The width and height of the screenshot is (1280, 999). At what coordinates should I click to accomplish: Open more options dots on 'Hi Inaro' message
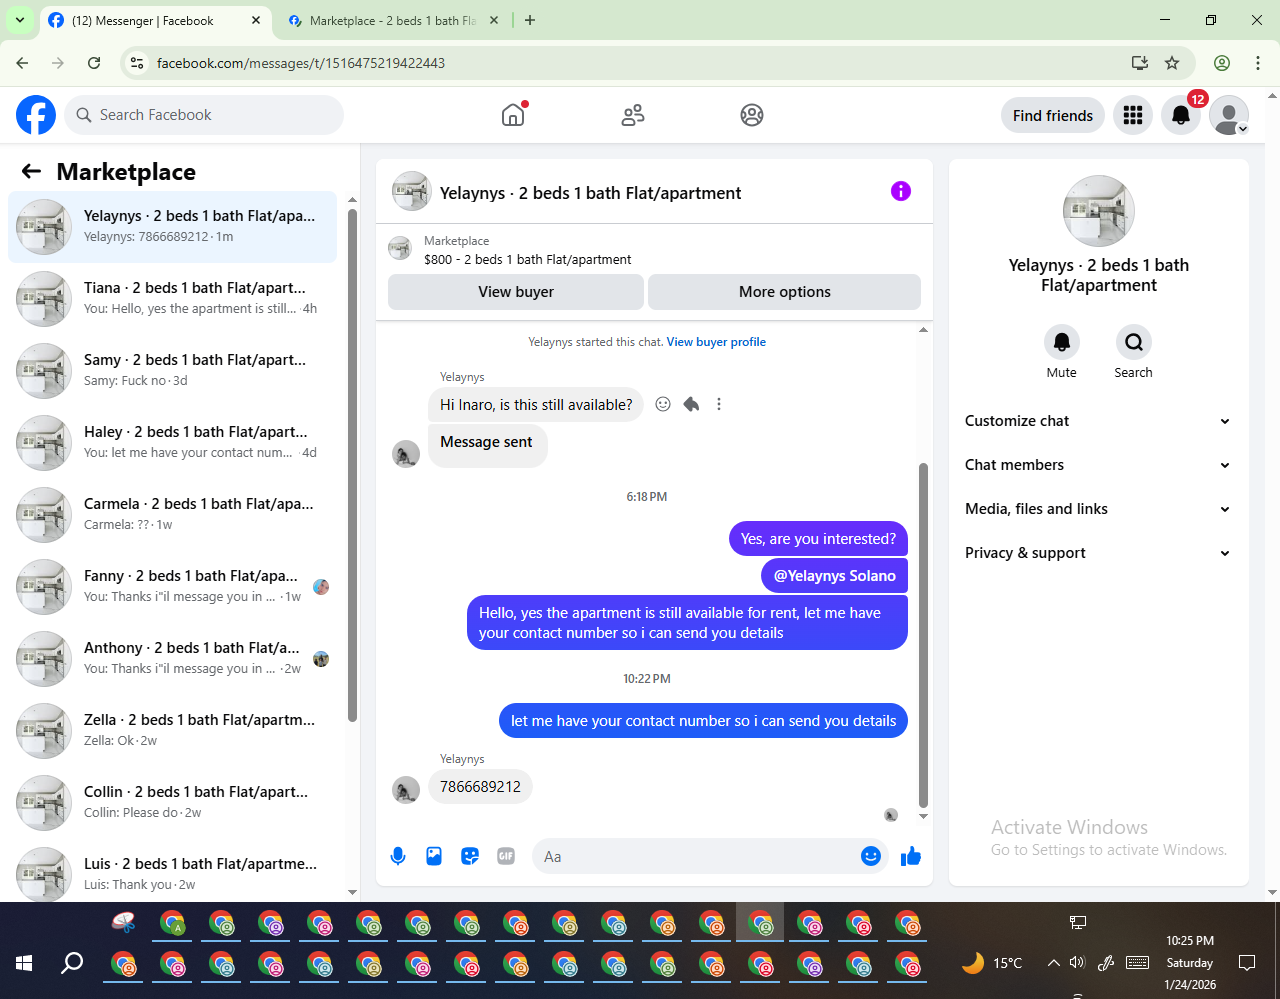pos(719,404)
